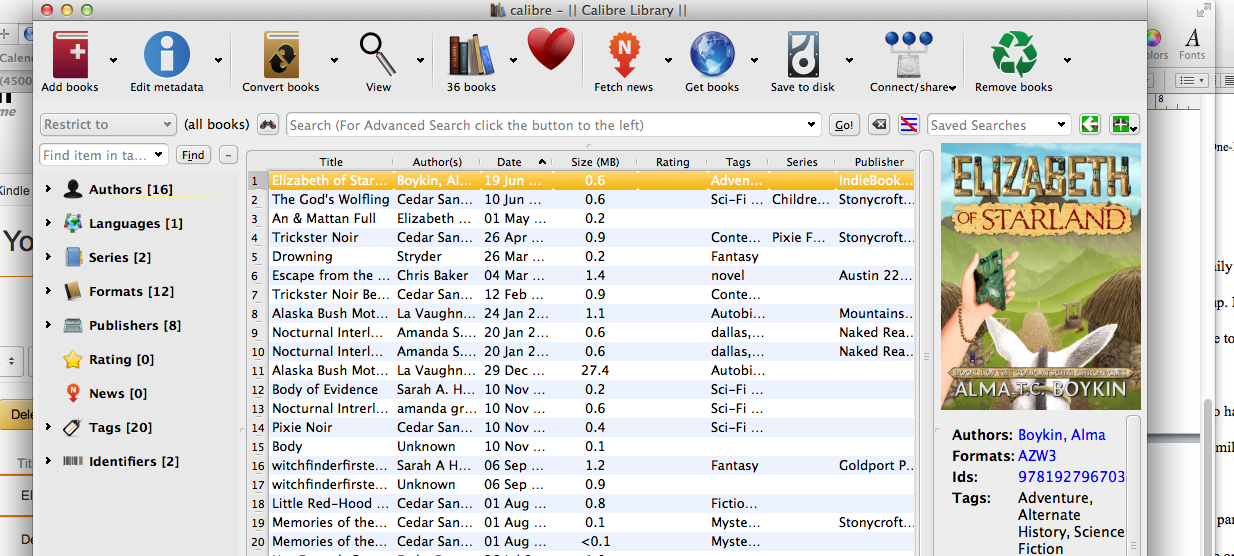
Task: Open advanced search binoculars button
Action: click(x=268, y=125)
